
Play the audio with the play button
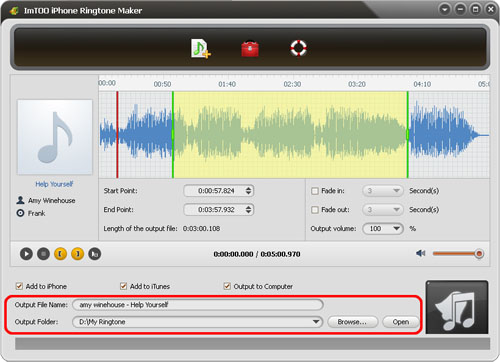click(x=26, y=254)
